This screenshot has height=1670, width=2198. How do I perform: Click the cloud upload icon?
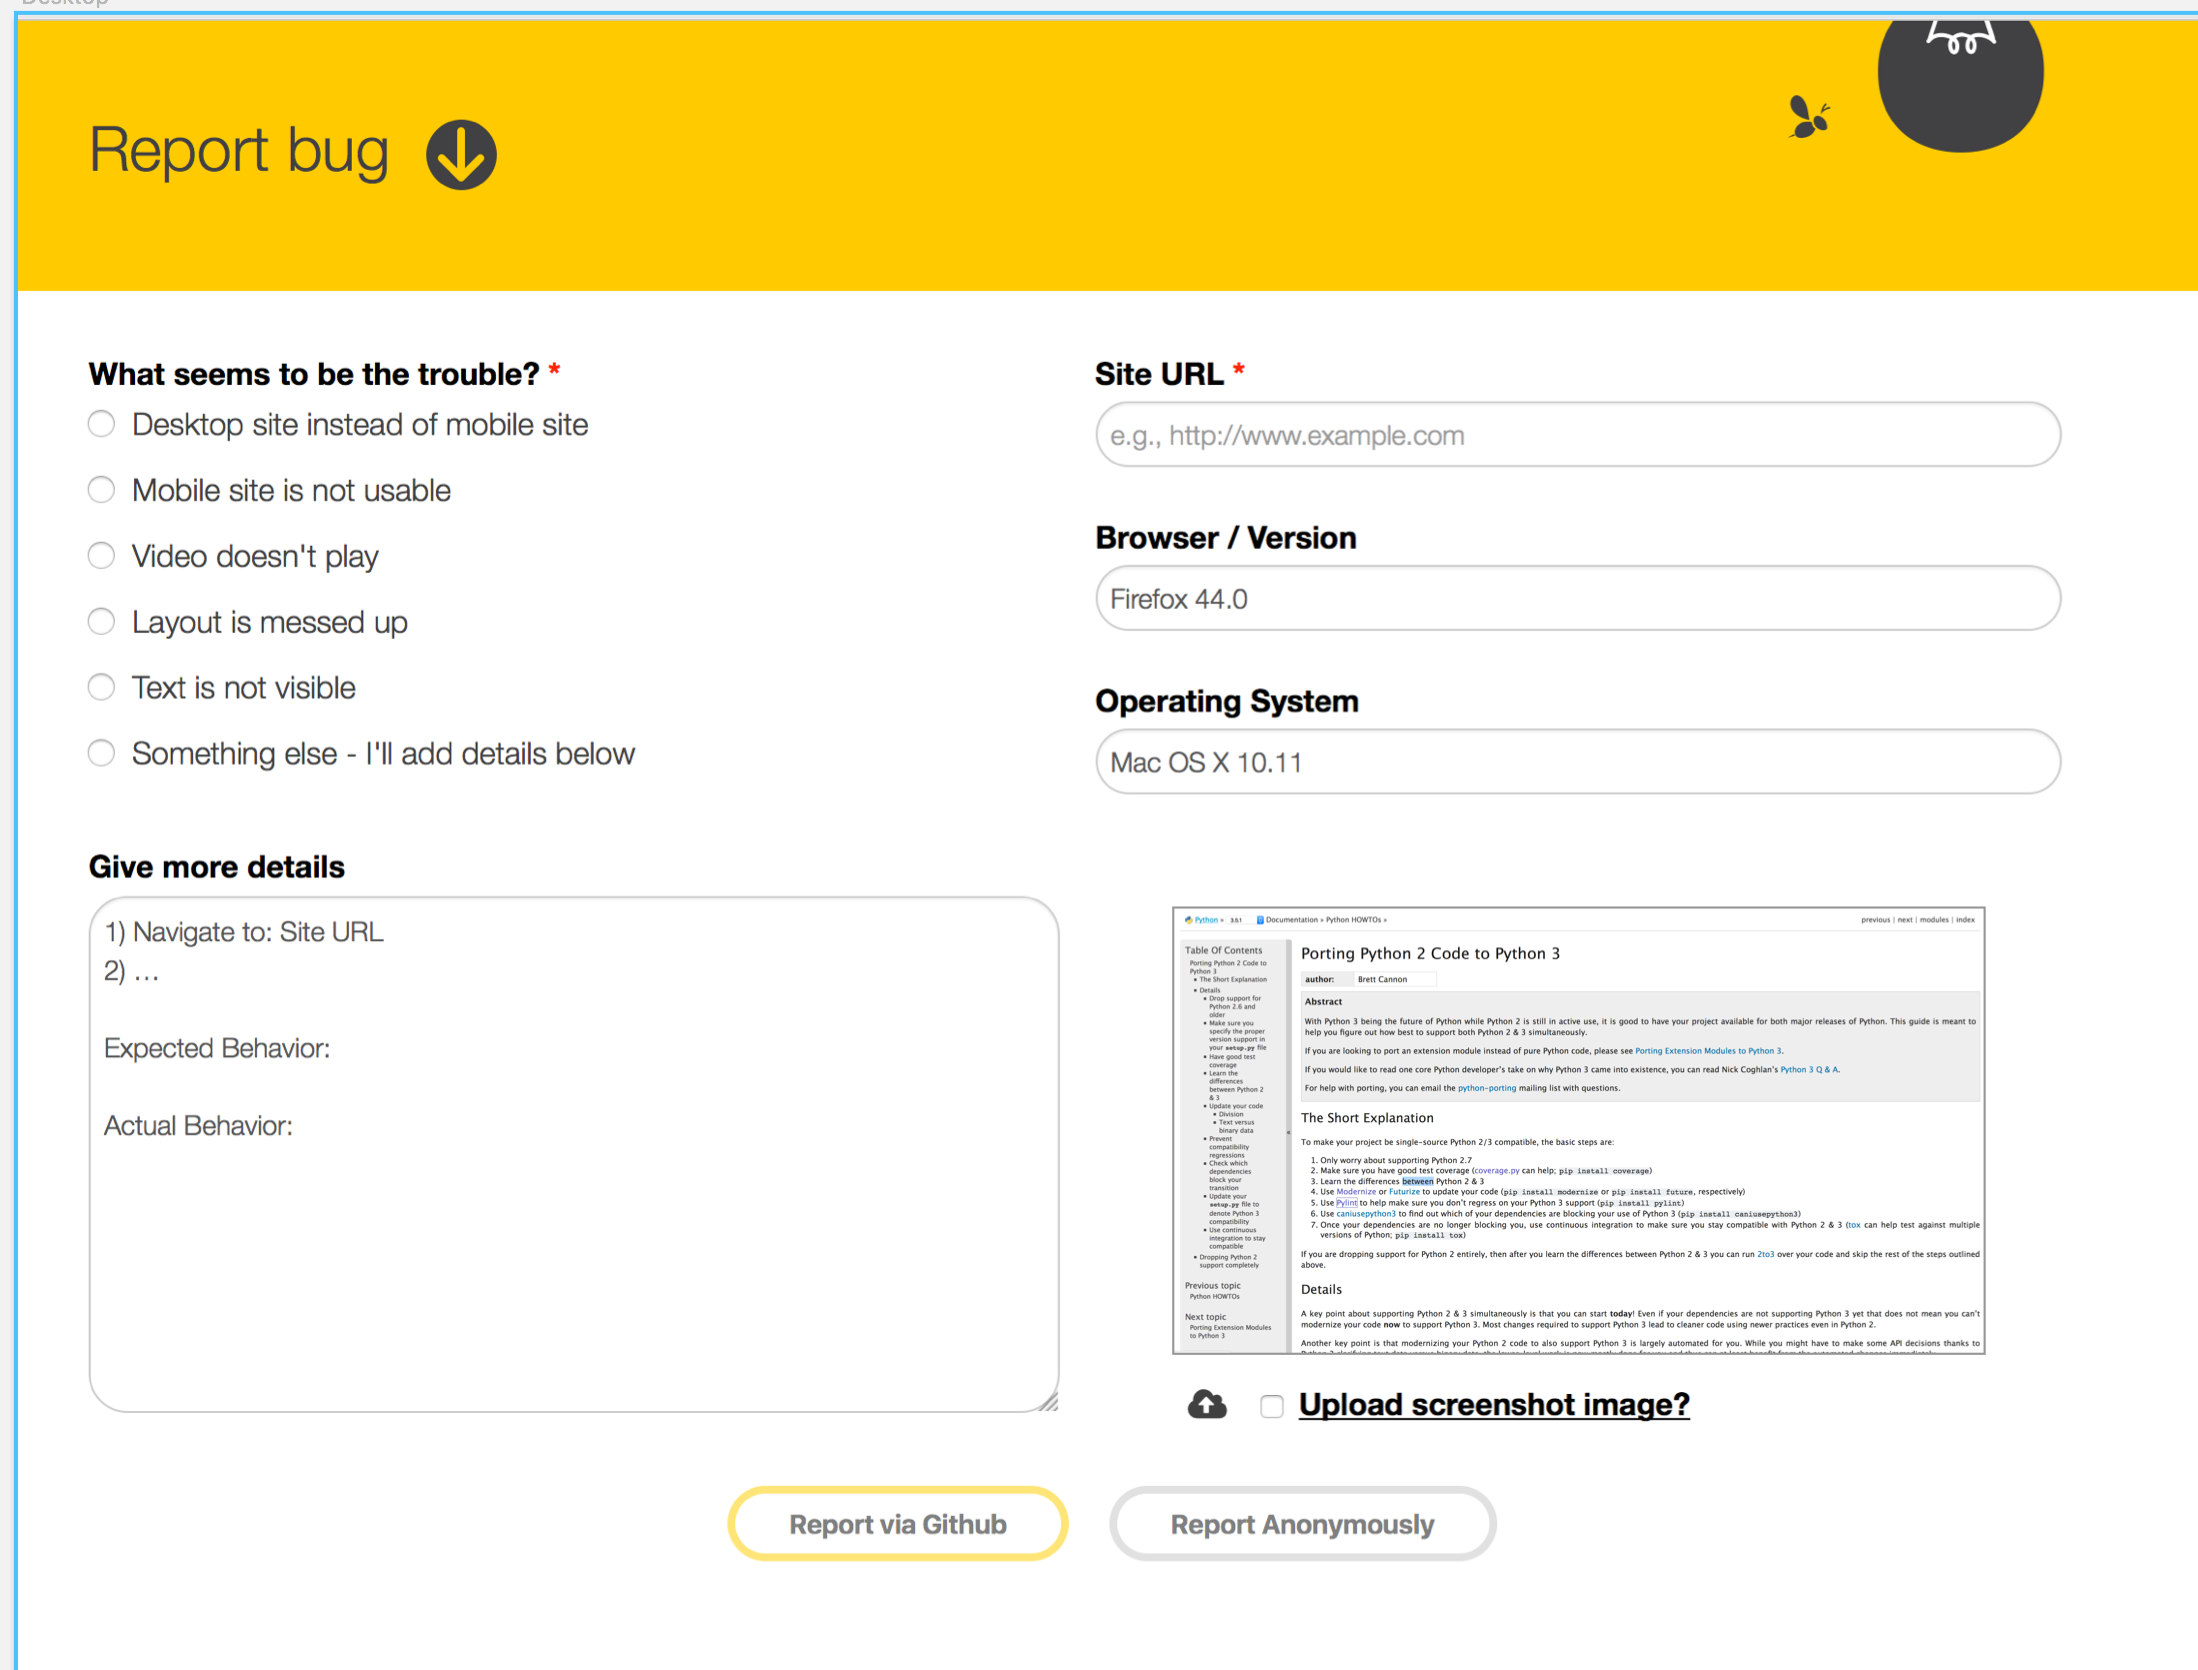click(x=1207, y=1405)
